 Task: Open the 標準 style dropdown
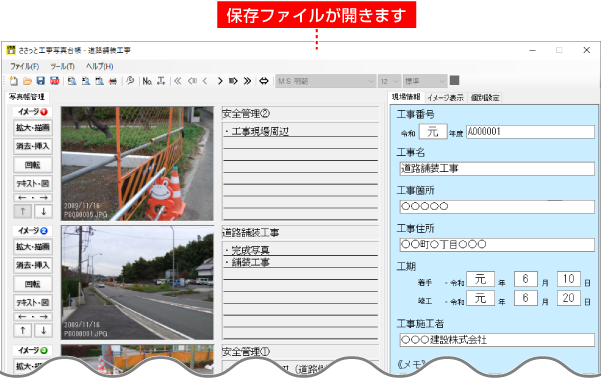pos(425,81)
